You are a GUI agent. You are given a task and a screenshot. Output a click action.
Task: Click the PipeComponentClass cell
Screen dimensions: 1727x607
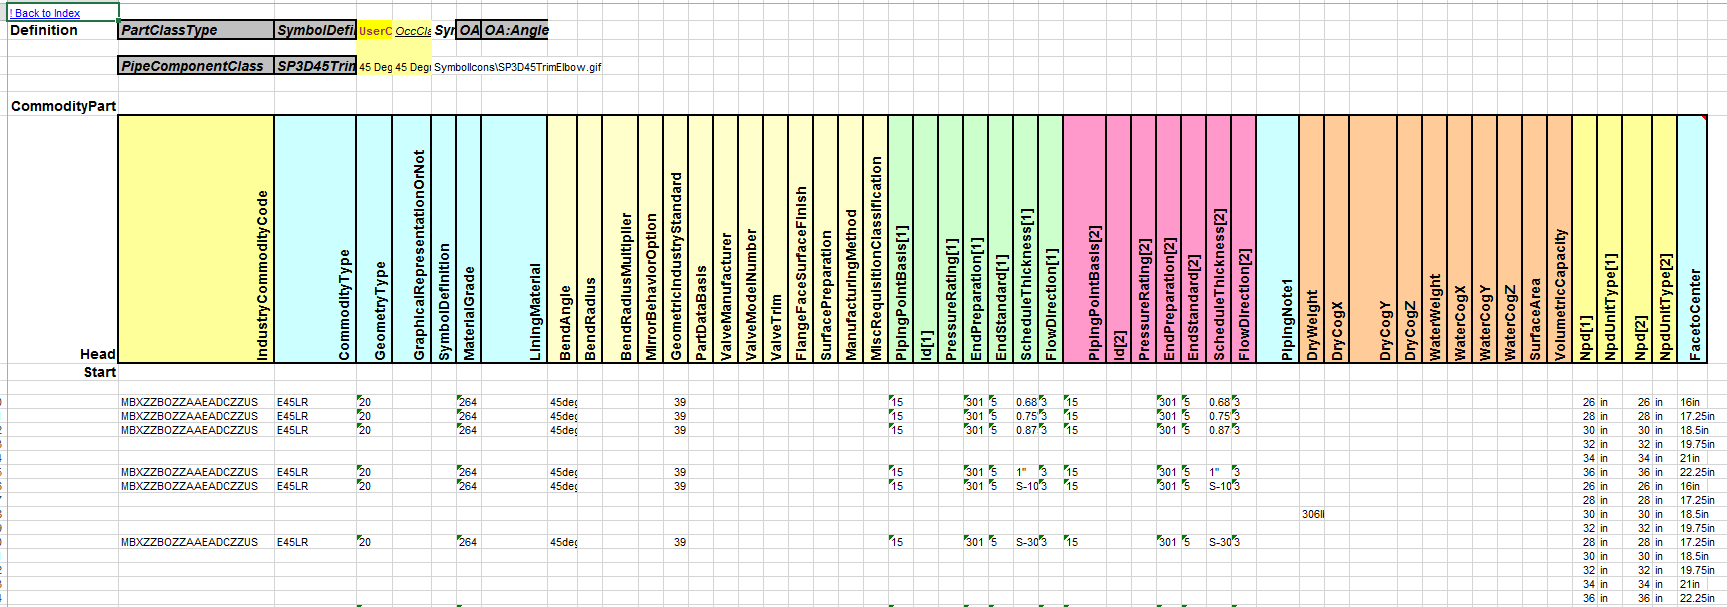pyautogui.click(x=196, y=66)
